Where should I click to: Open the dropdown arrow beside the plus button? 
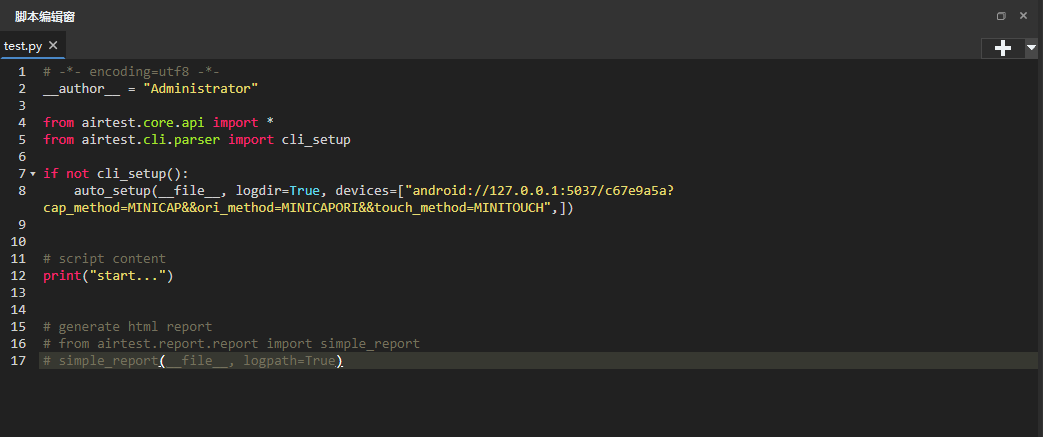pos(1032,48)
